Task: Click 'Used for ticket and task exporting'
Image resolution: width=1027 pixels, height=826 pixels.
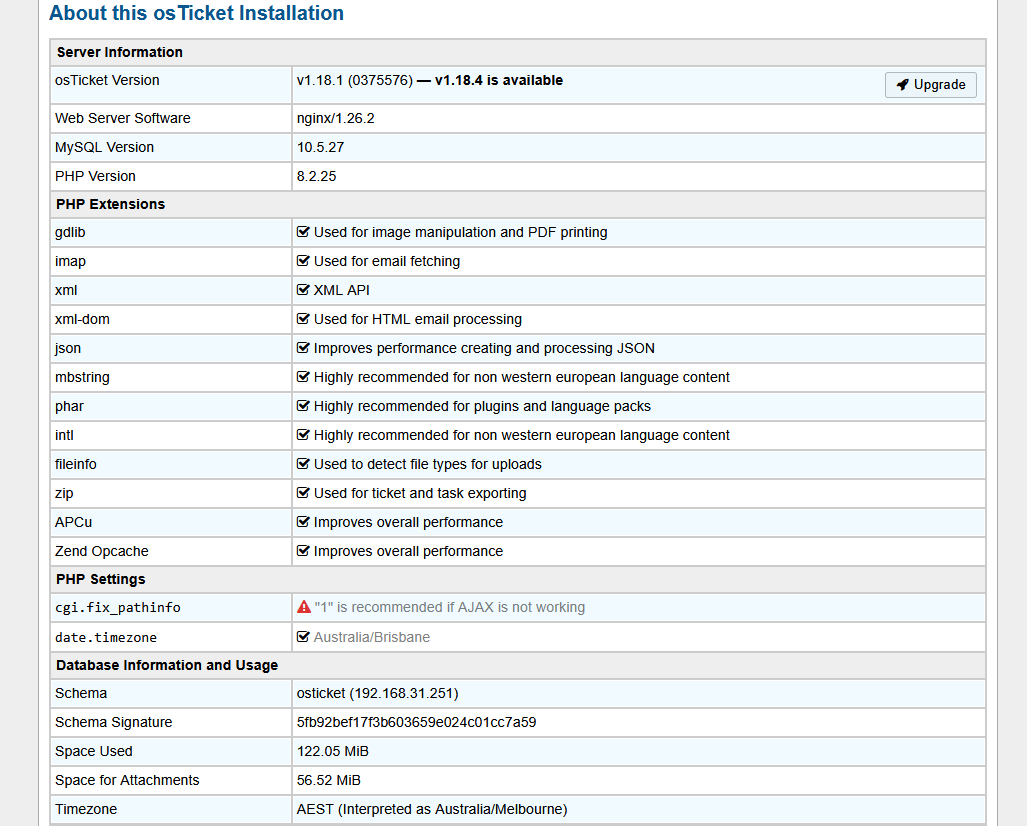Action: click(420, 493)
